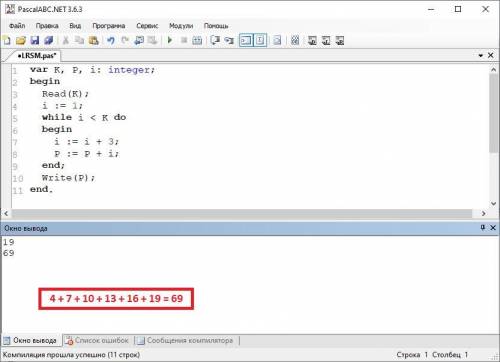Viewport: 500px width, 362px height.
Task: Click the horizontal scrollbar right arrow
Action: tap(484, 213)
